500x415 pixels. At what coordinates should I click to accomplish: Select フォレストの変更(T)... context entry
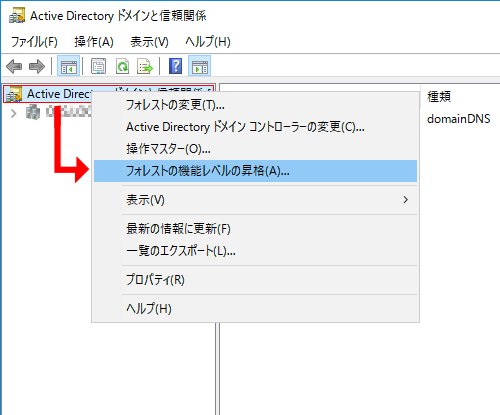[255, 105]
